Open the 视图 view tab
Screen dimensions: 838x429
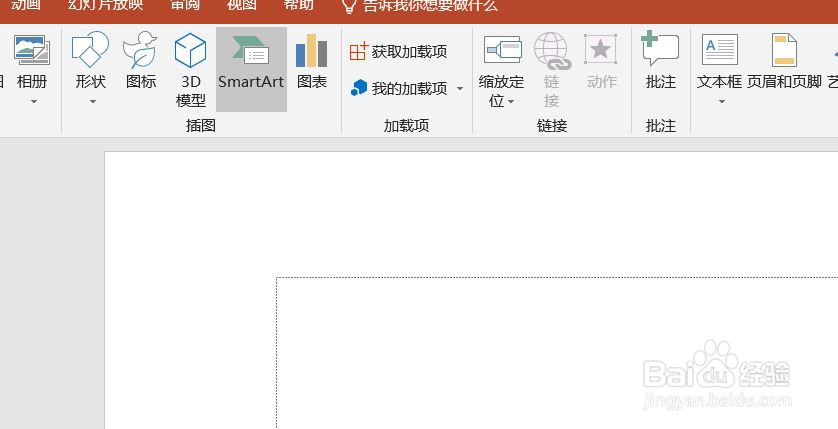point(242,5)
